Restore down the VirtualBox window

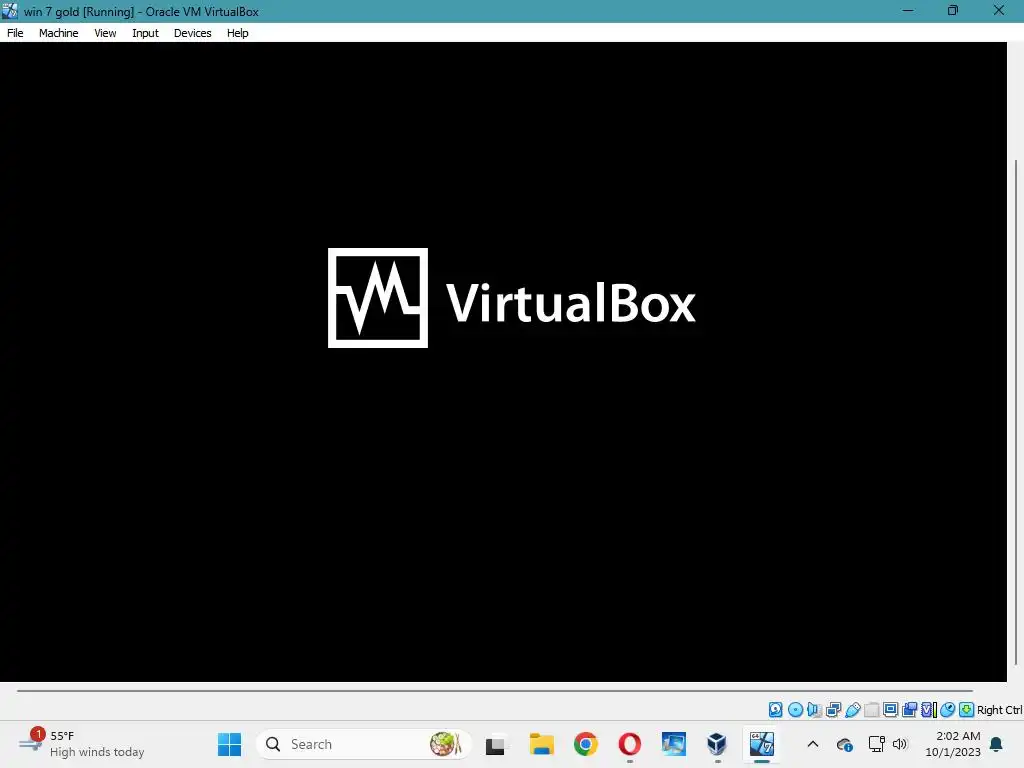click(x=953, y=10)
